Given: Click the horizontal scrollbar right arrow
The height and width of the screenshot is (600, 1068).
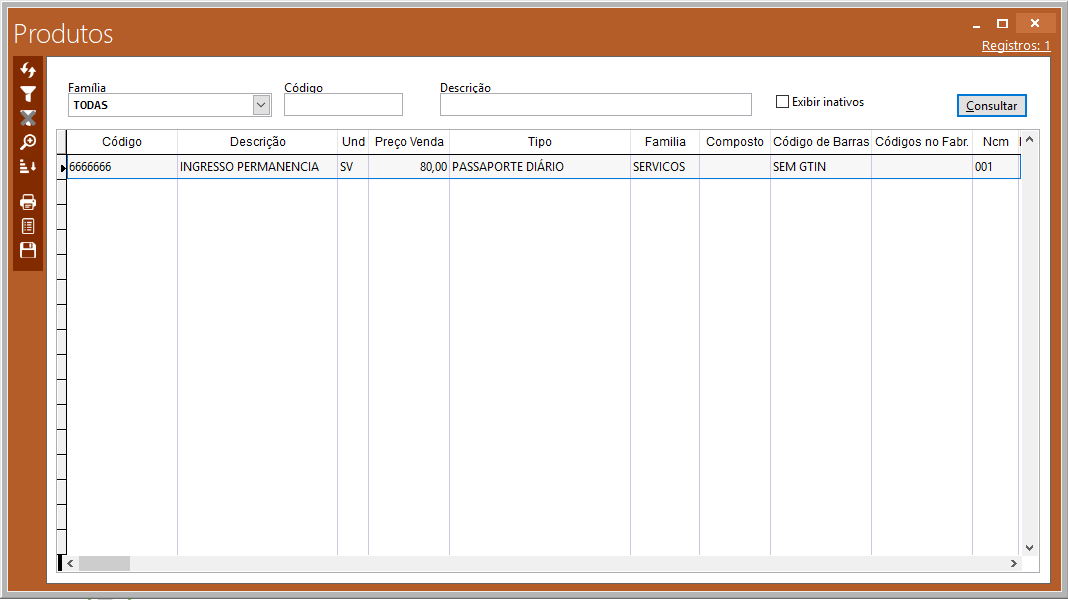Looking at the screenshot, I should tap(1013, 564).
